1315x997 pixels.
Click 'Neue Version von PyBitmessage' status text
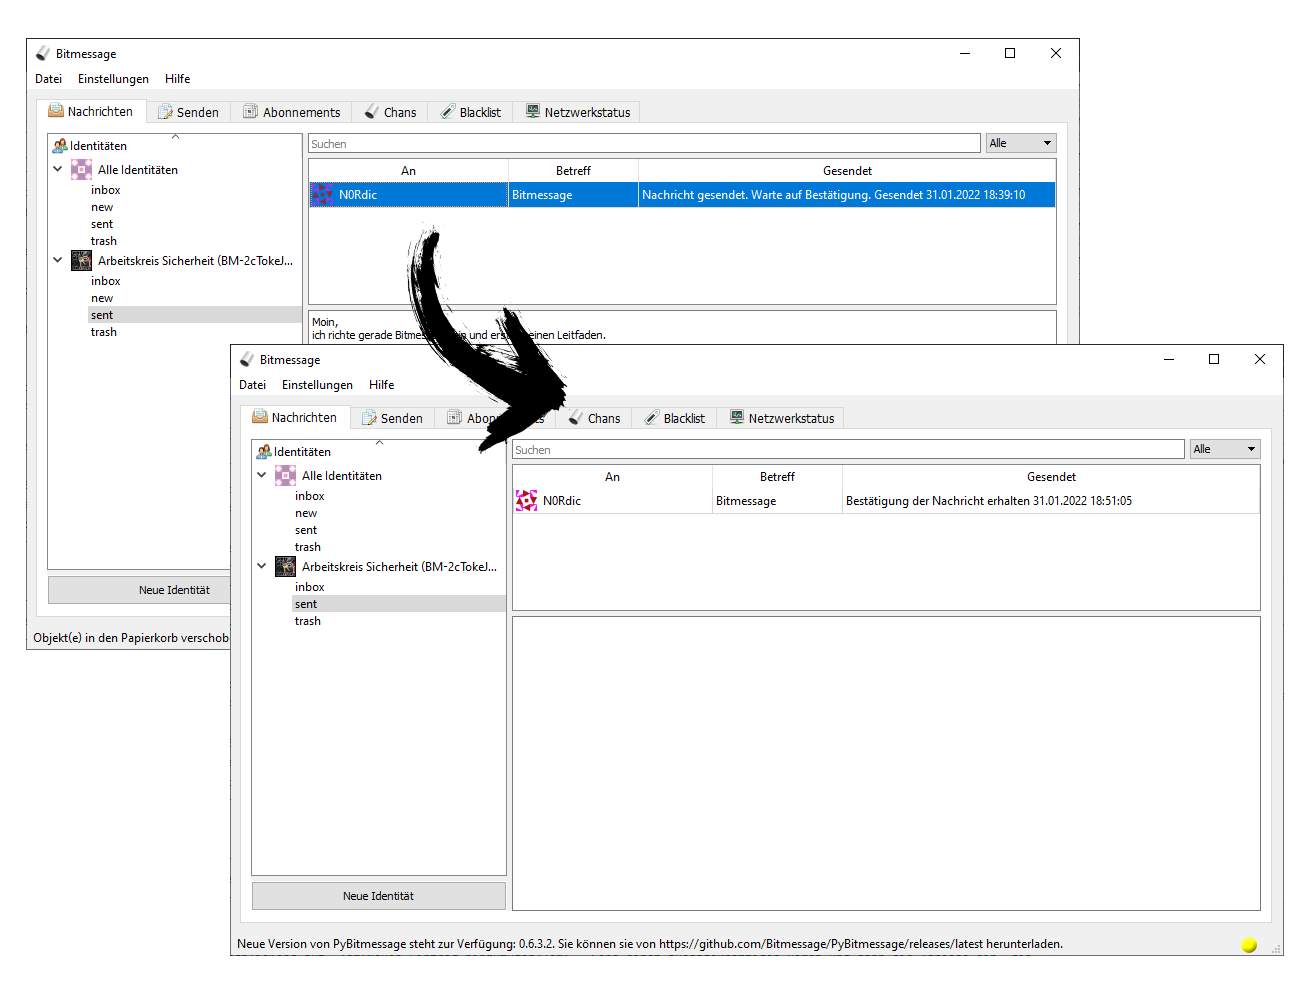click(x=650, y=944)
